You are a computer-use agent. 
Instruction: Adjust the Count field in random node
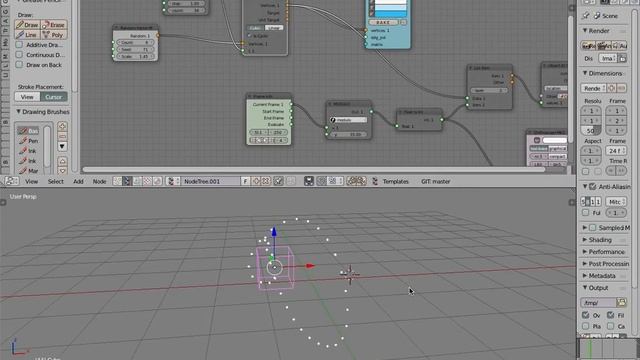pos(135,42)
